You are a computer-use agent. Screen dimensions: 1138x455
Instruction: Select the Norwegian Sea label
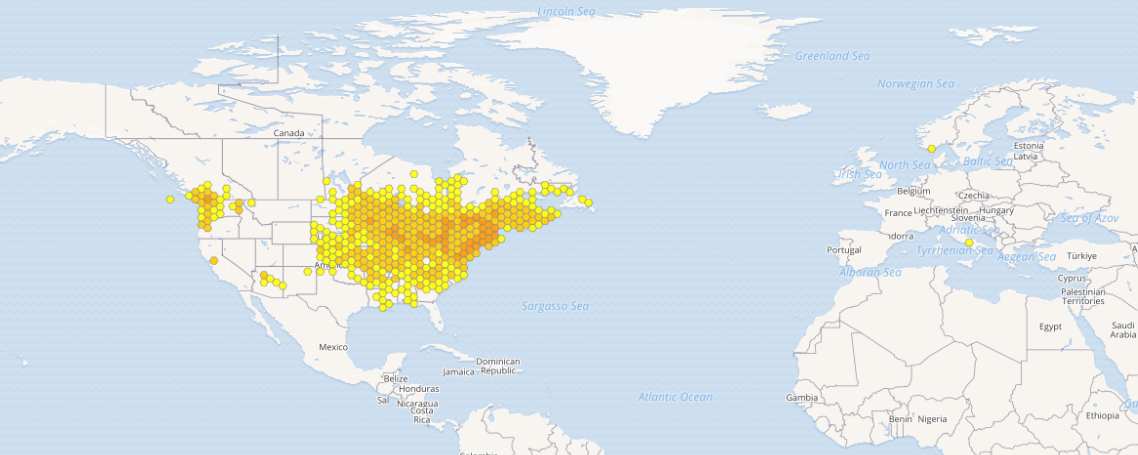pyautogui.click(x=915, y=84)
